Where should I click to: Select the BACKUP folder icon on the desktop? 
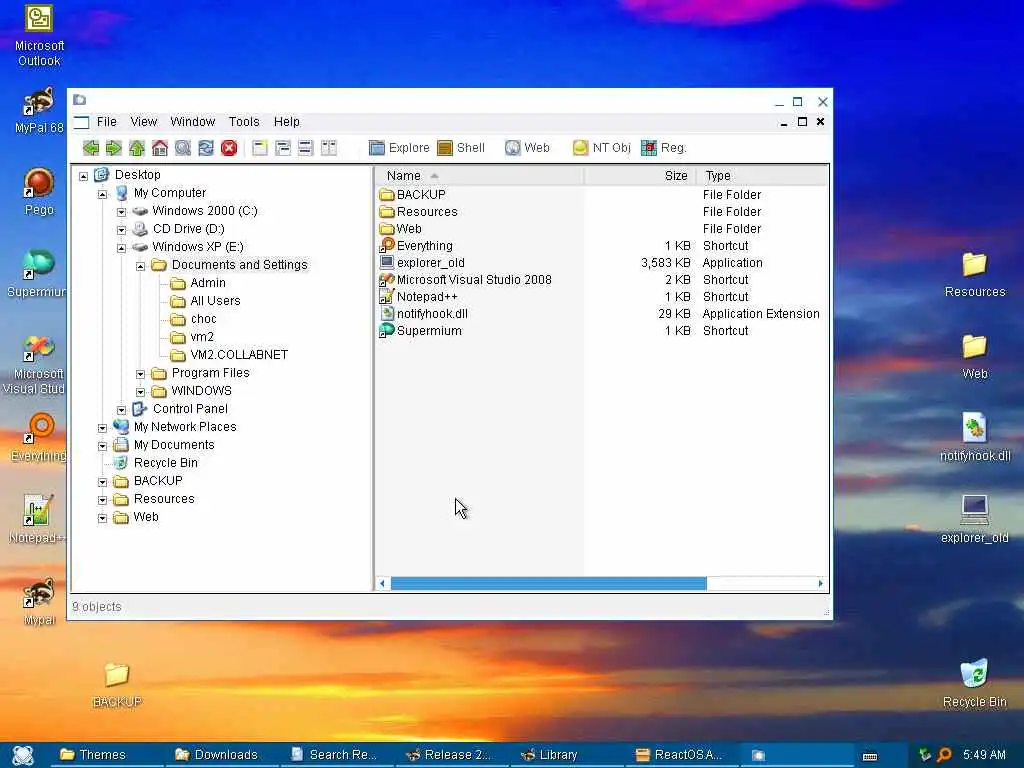pos(117,684)
